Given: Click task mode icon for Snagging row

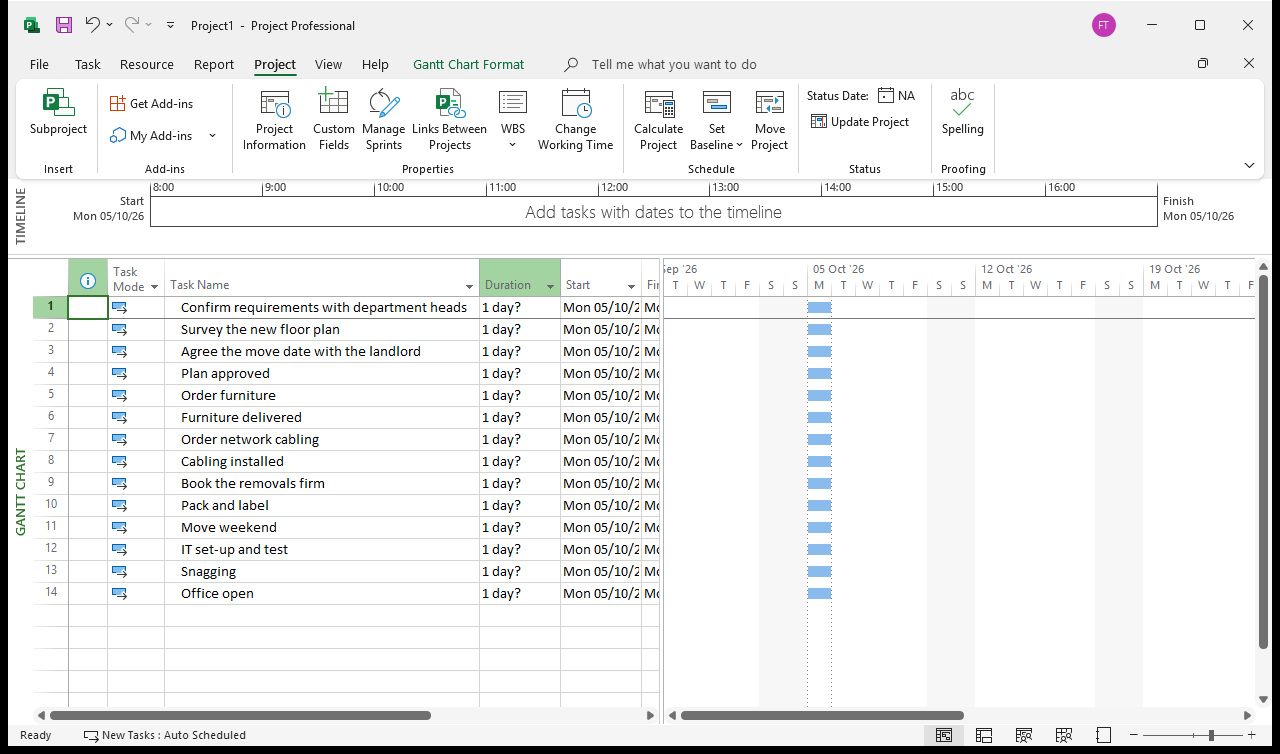Looking at the screenshot, I should coord(120,572).
